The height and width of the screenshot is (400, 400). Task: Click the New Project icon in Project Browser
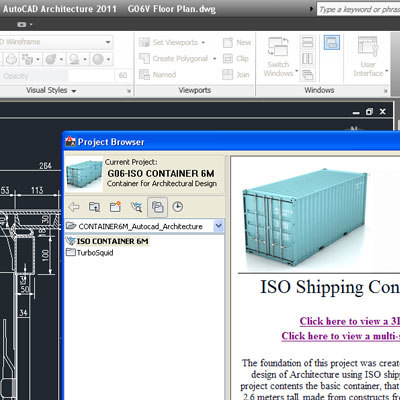(115, 207)
